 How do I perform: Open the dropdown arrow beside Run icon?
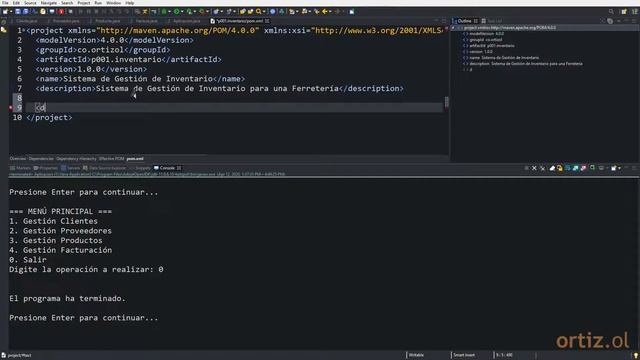pyautogui.click(x=182, y=11)
